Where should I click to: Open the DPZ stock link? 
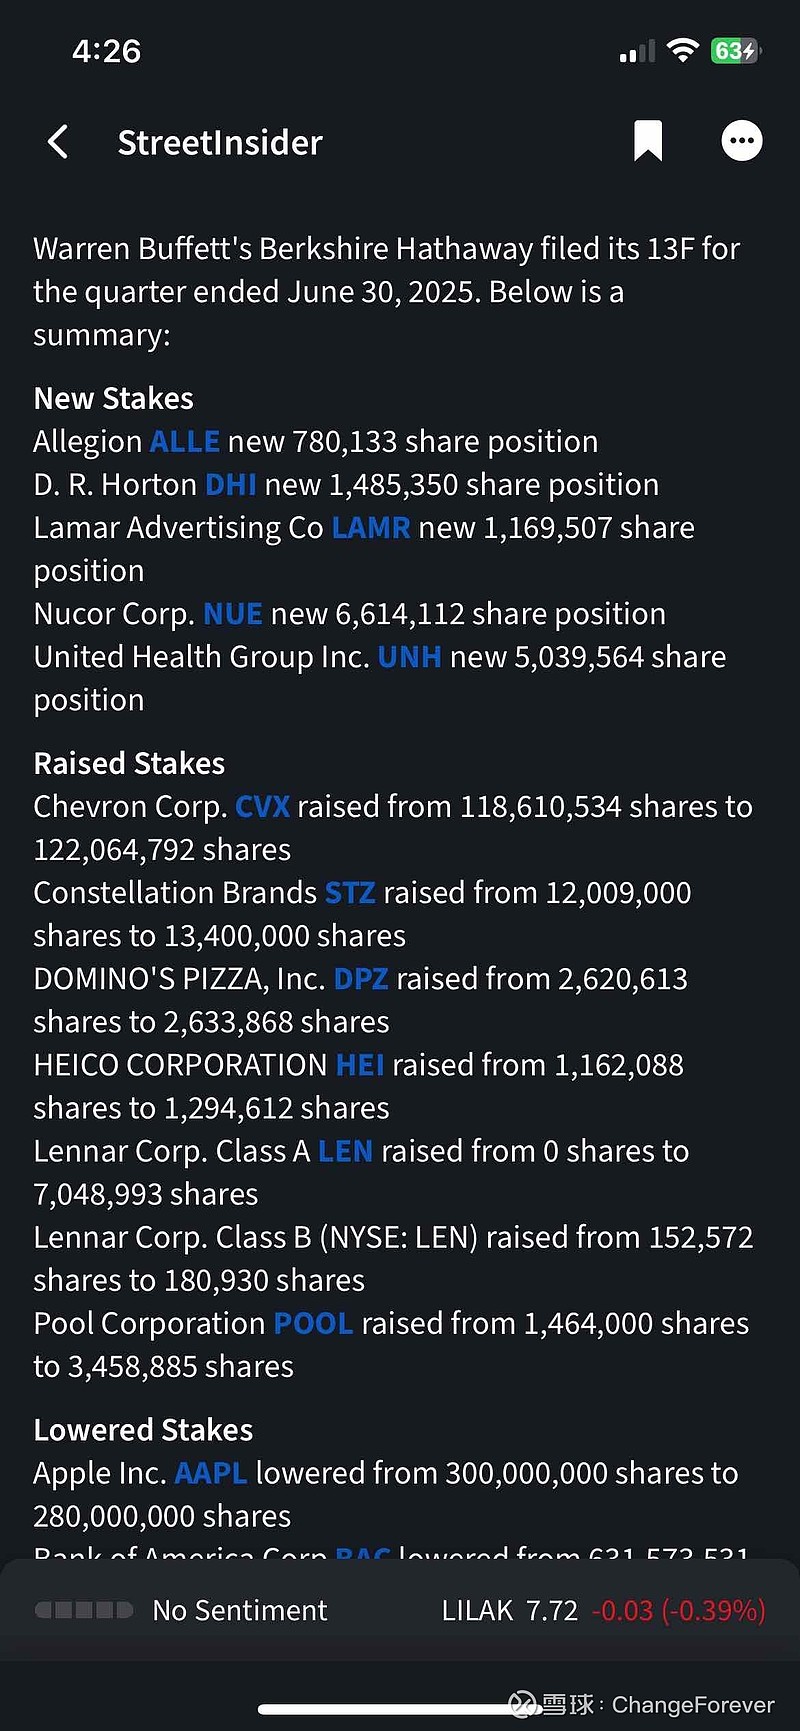360,978
